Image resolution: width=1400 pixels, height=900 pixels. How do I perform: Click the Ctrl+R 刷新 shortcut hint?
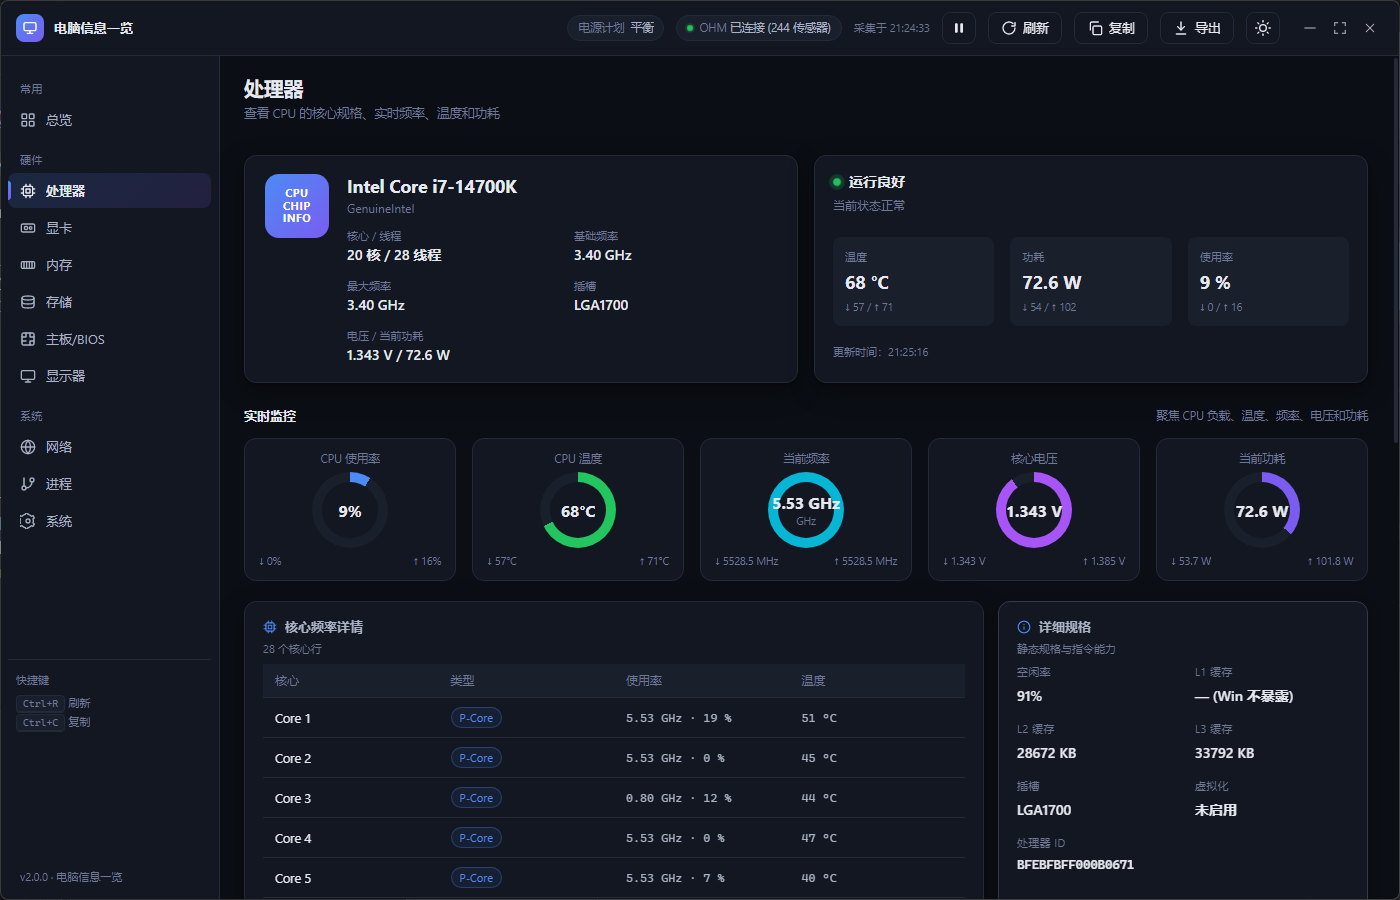54,703
